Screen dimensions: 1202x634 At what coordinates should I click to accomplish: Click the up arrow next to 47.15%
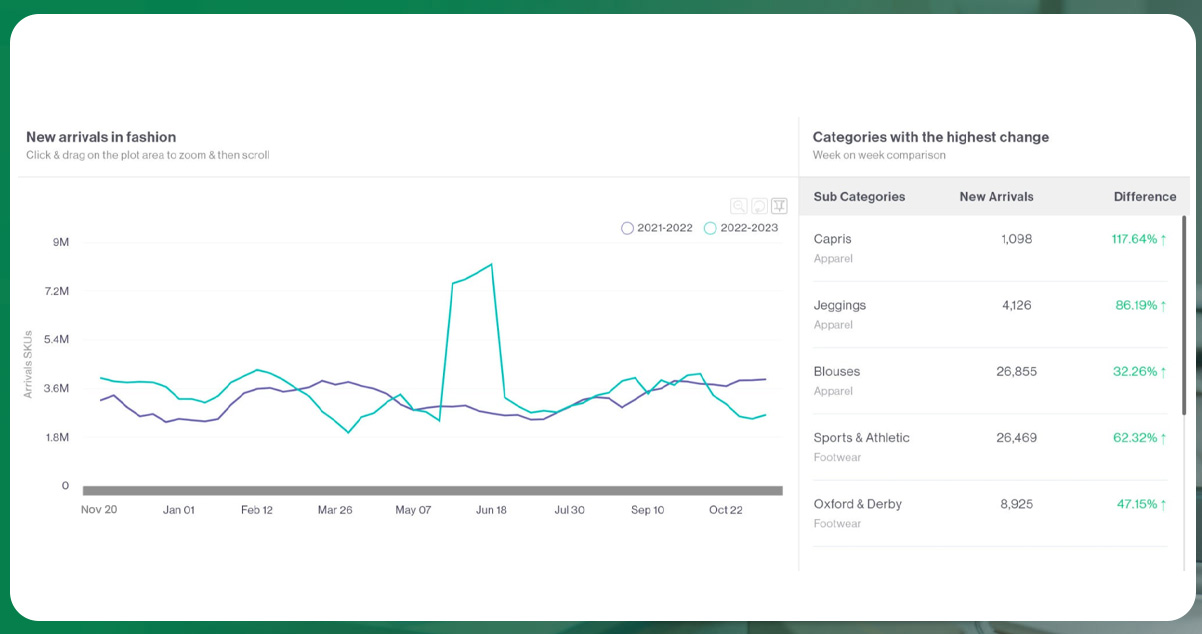click(x=1164, y=504)
